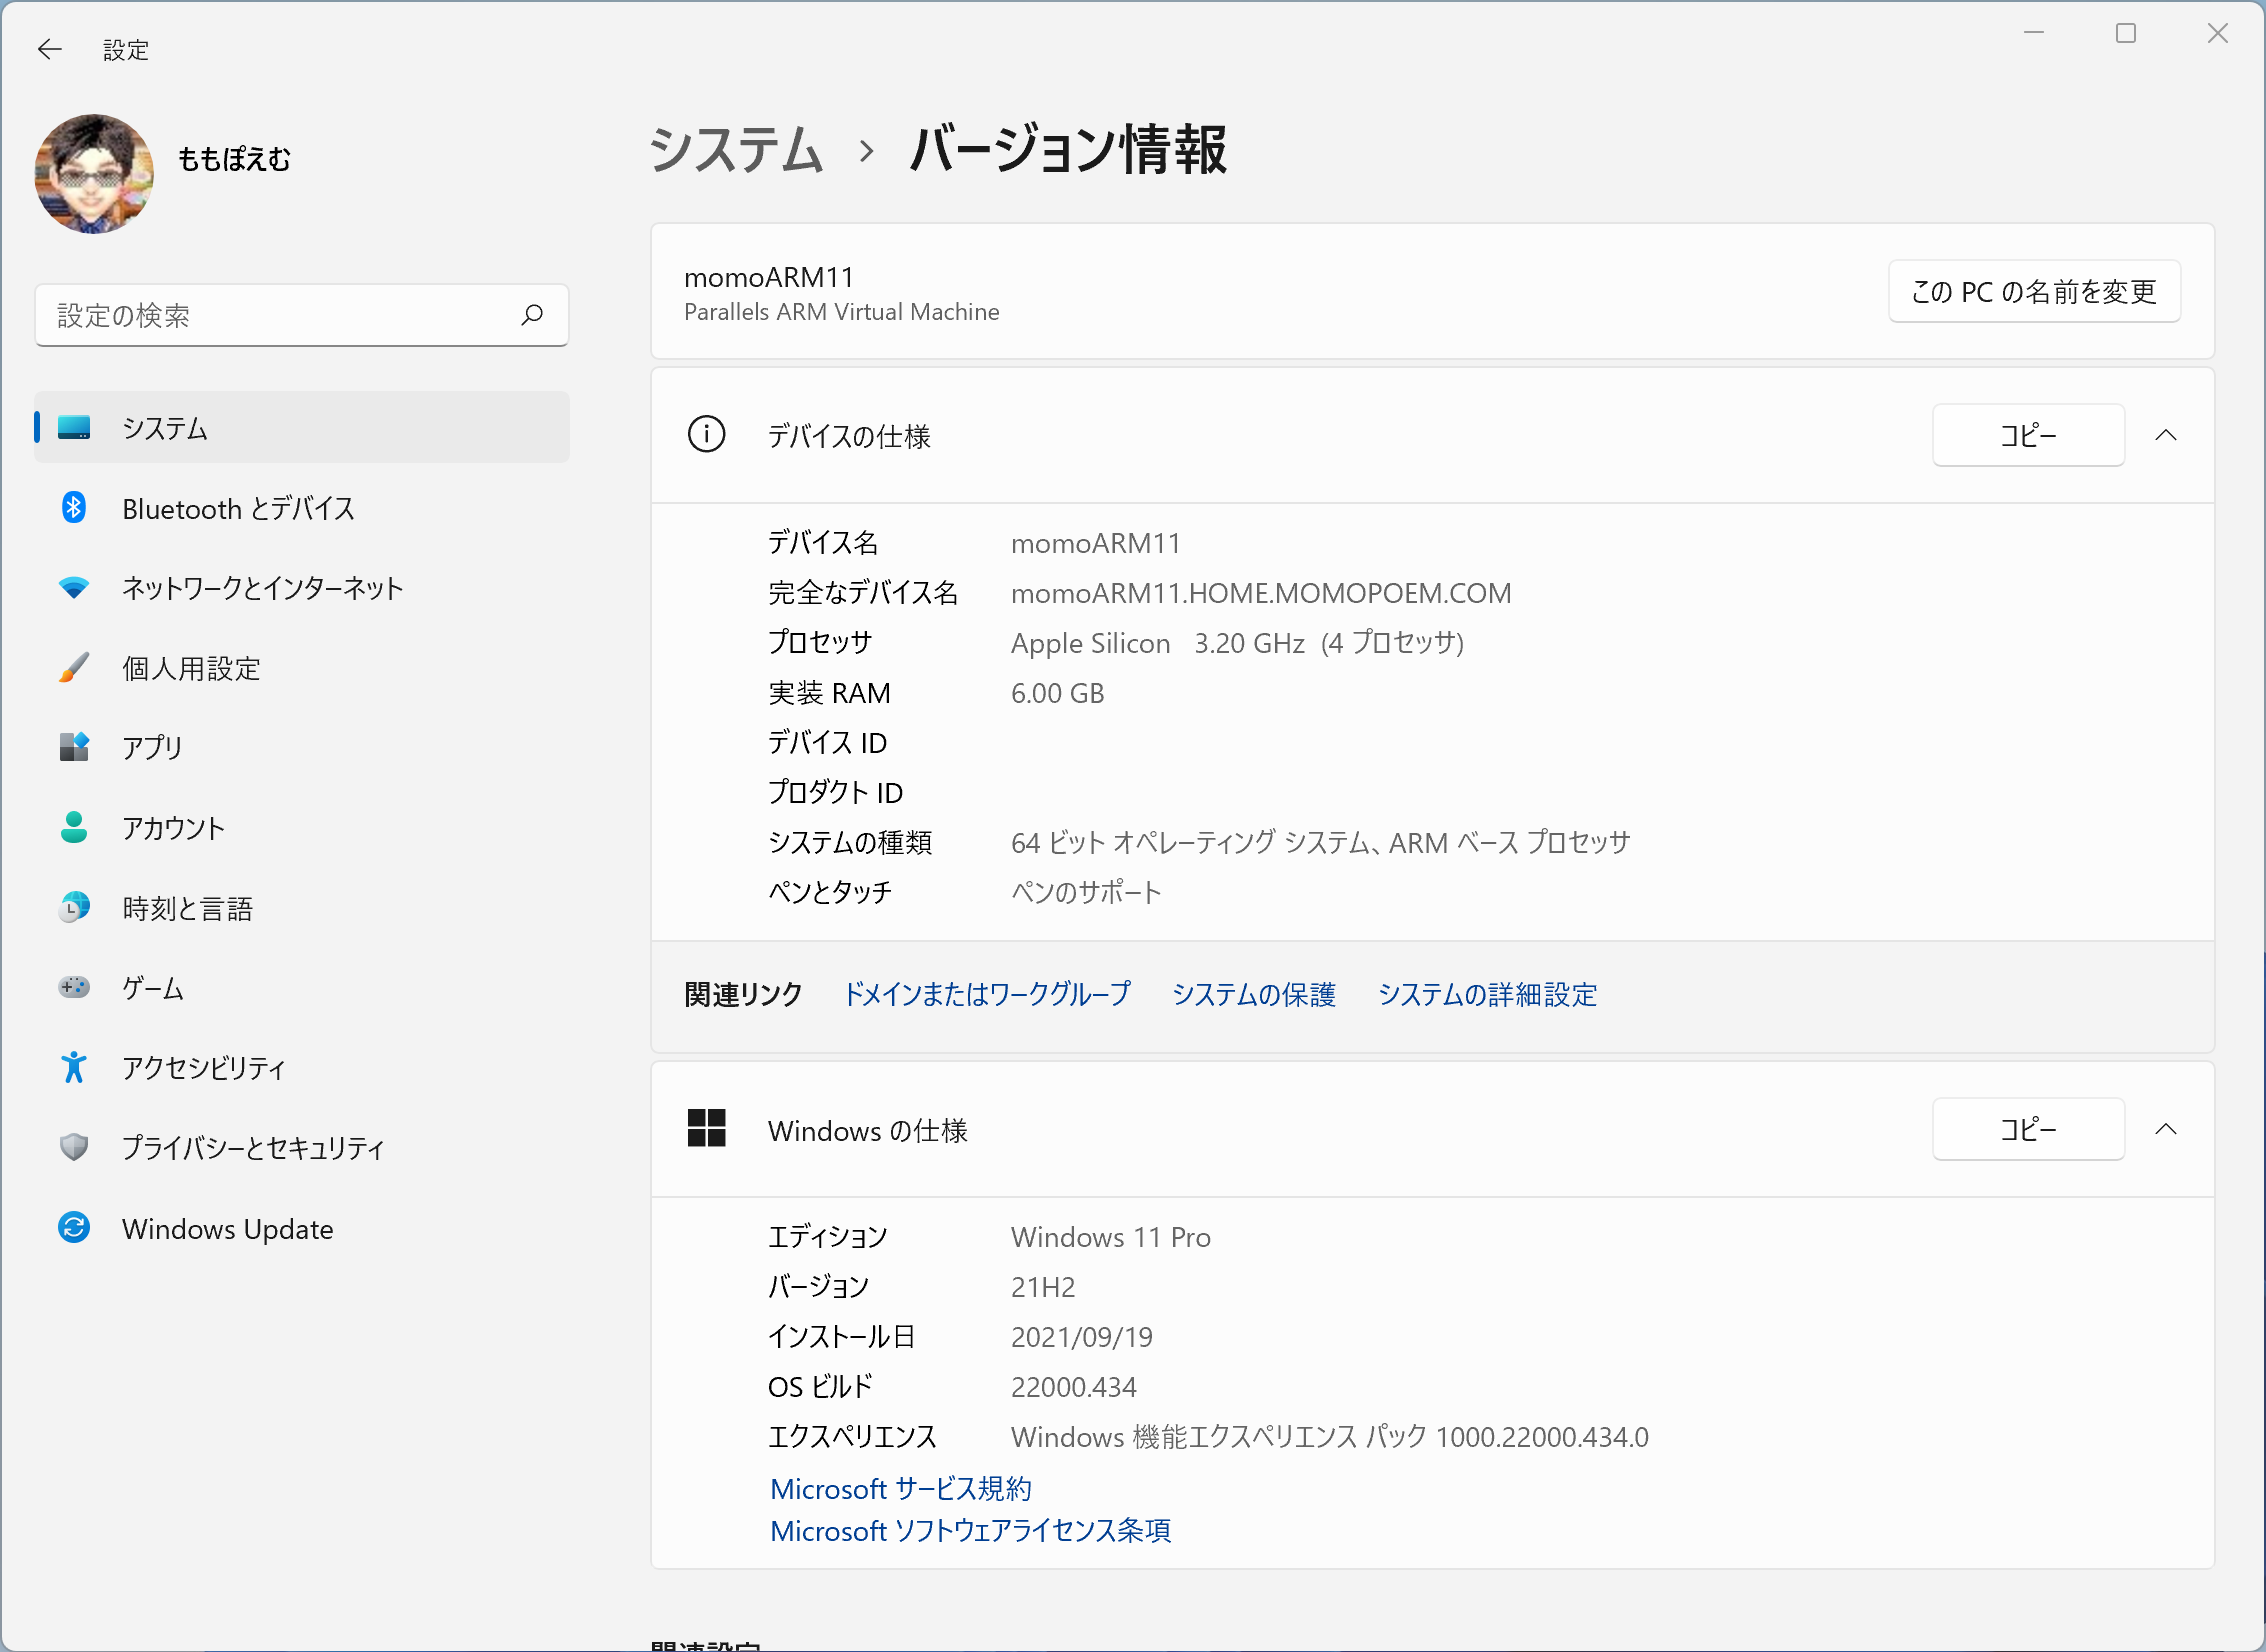2266x1652 pixels.
Task: Click the ペンのサポート value
Action: pyautogui.click(x=1086, y=892)
